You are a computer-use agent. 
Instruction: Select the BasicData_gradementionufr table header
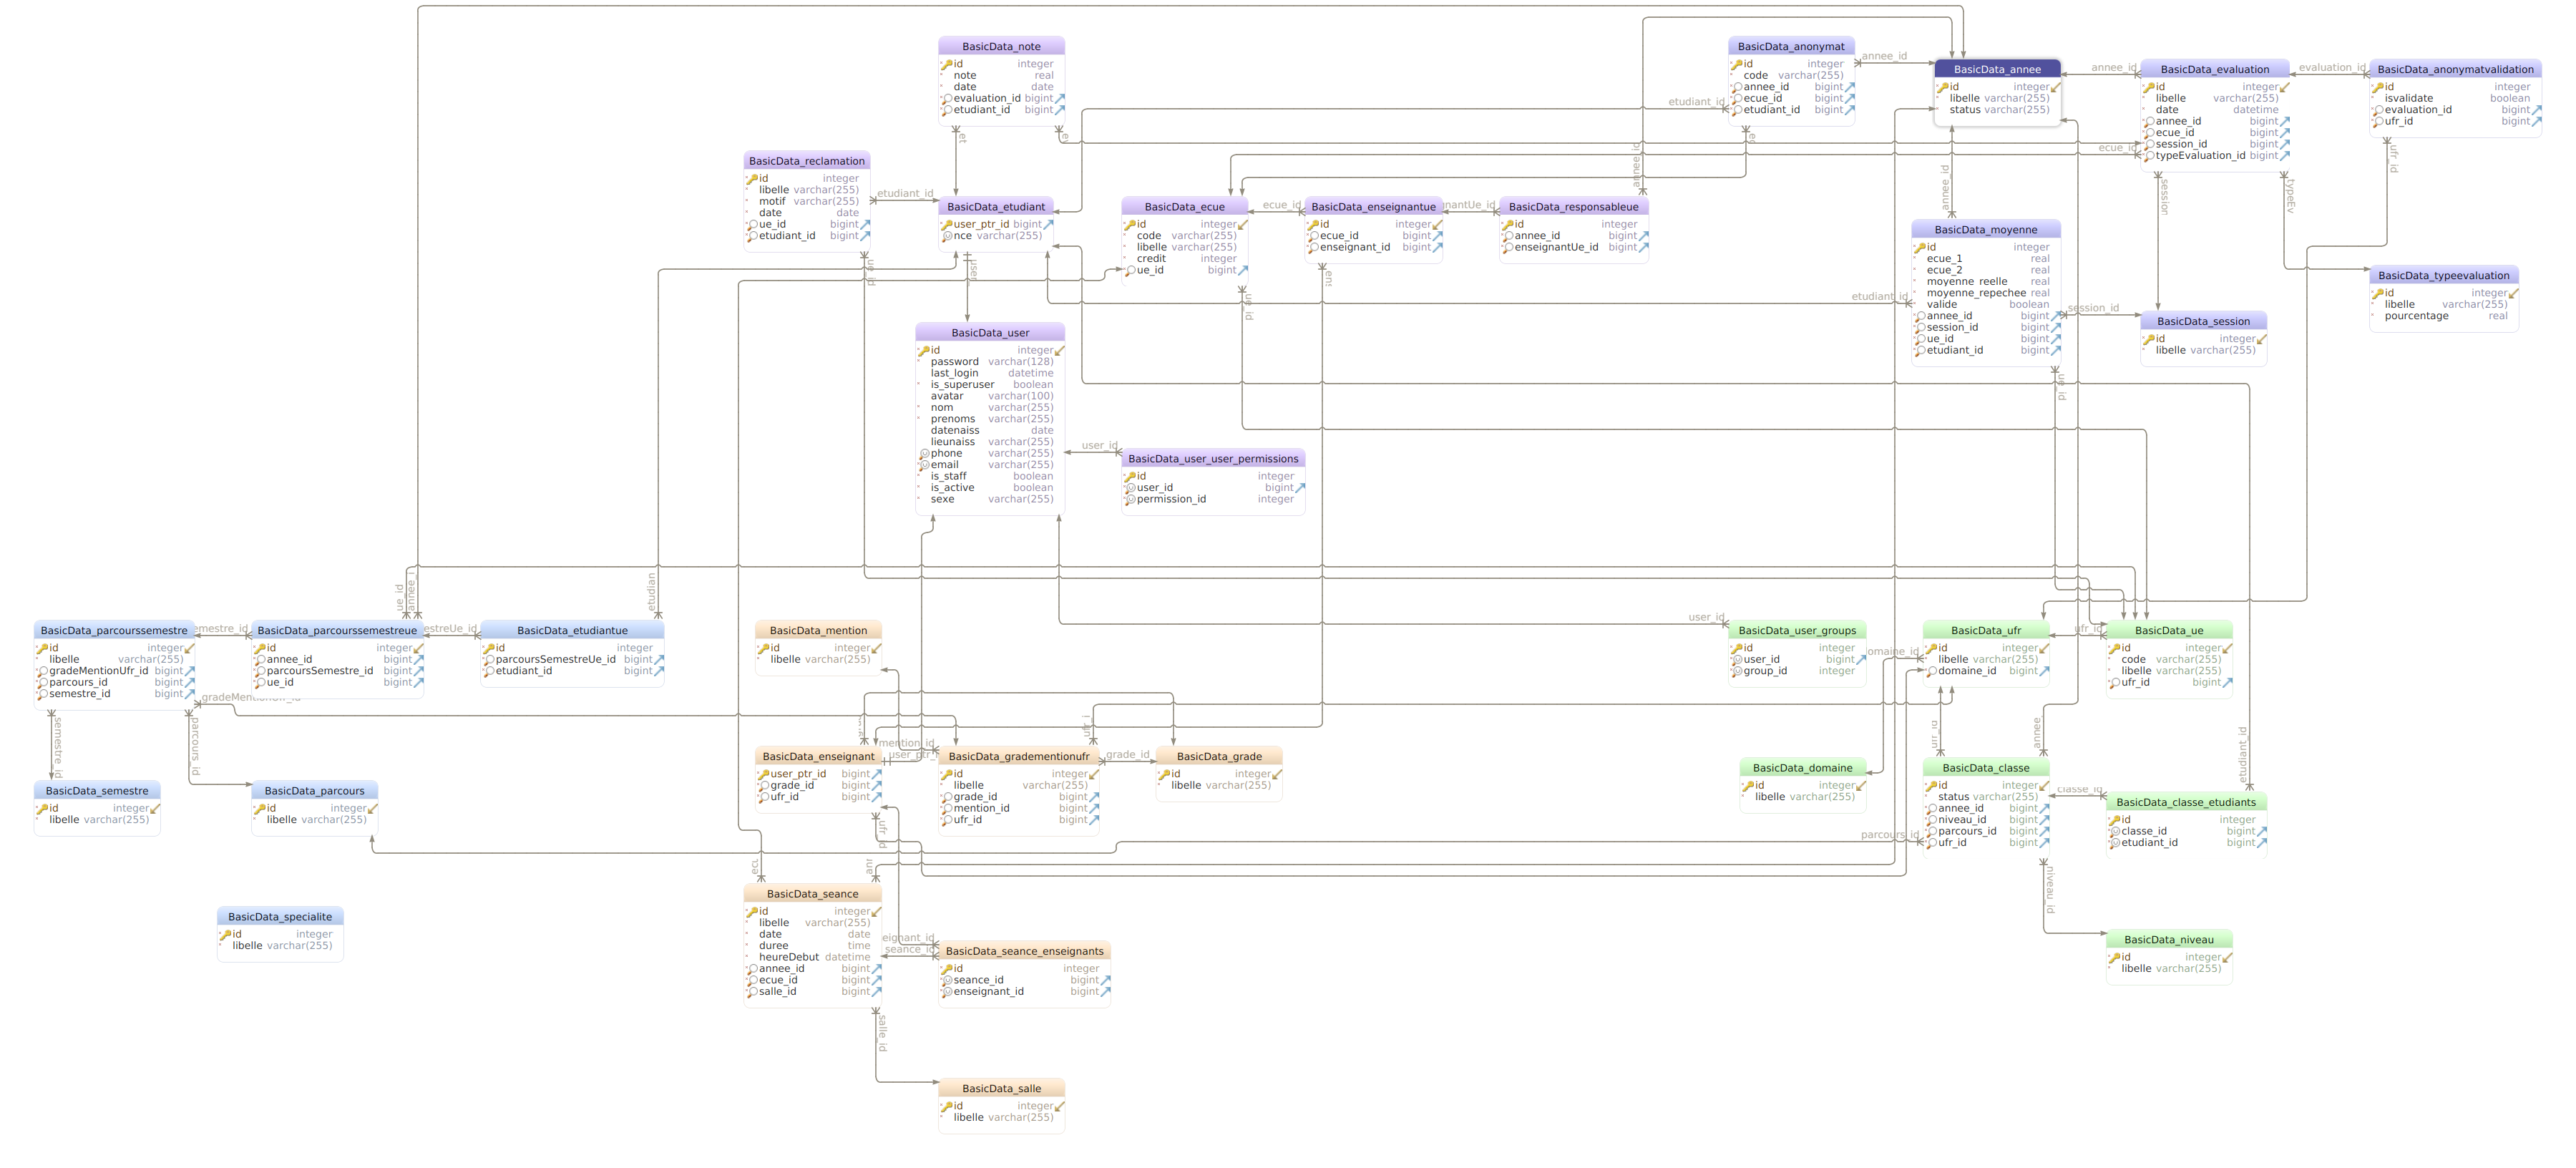(1018, 757)
